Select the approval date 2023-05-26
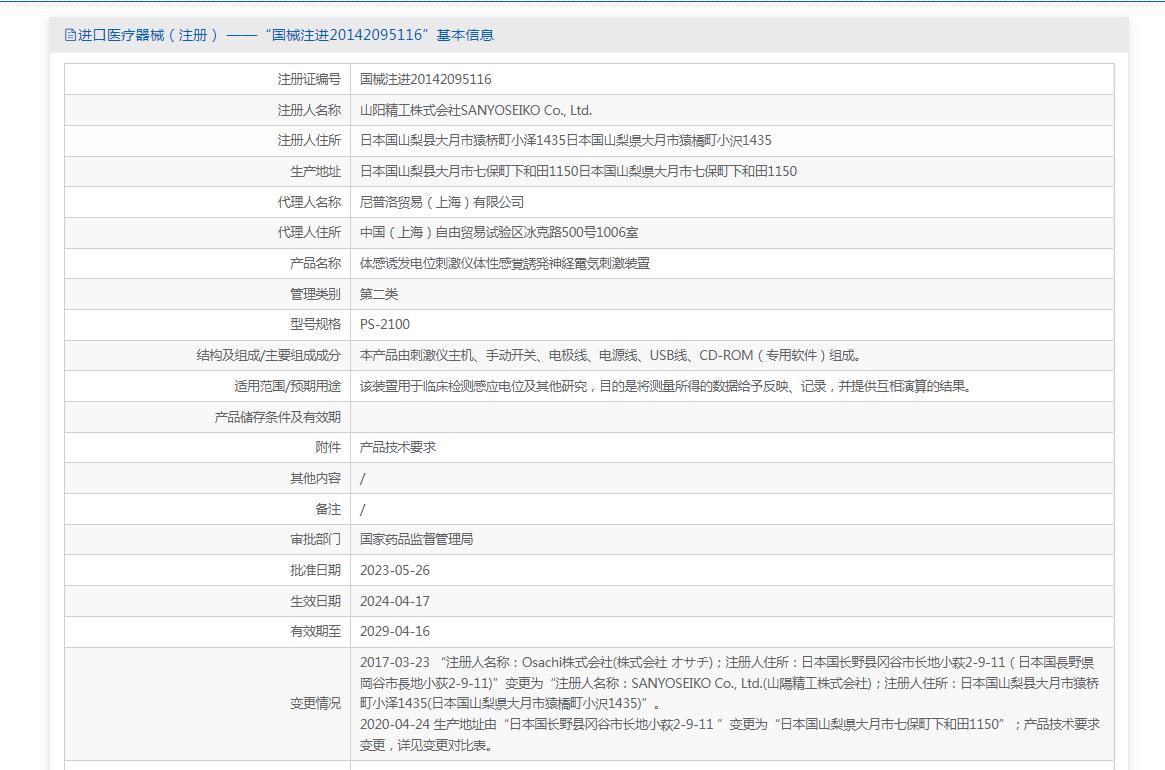Image resolution: width=1165 pixels, height=770 pixels. 395,570
